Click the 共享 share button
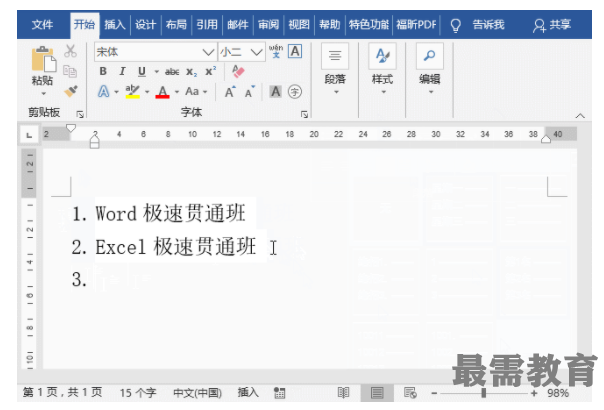604x410 pixels. point(552,25)
